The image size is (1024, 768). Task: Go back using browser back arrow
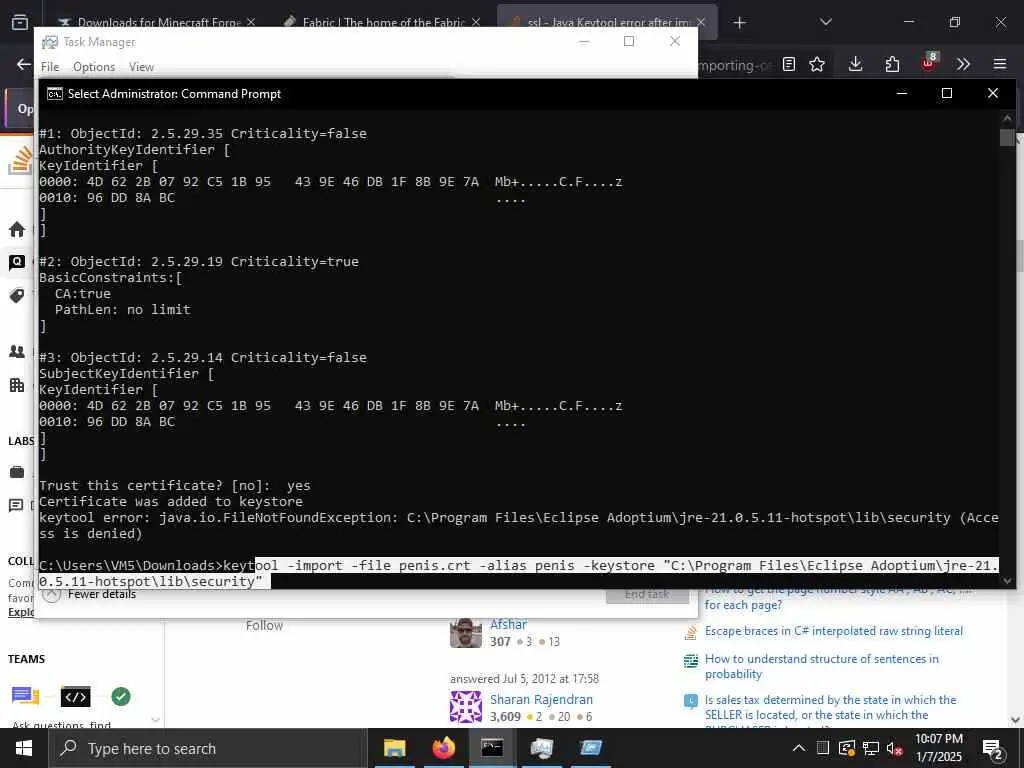click(24, 64)
